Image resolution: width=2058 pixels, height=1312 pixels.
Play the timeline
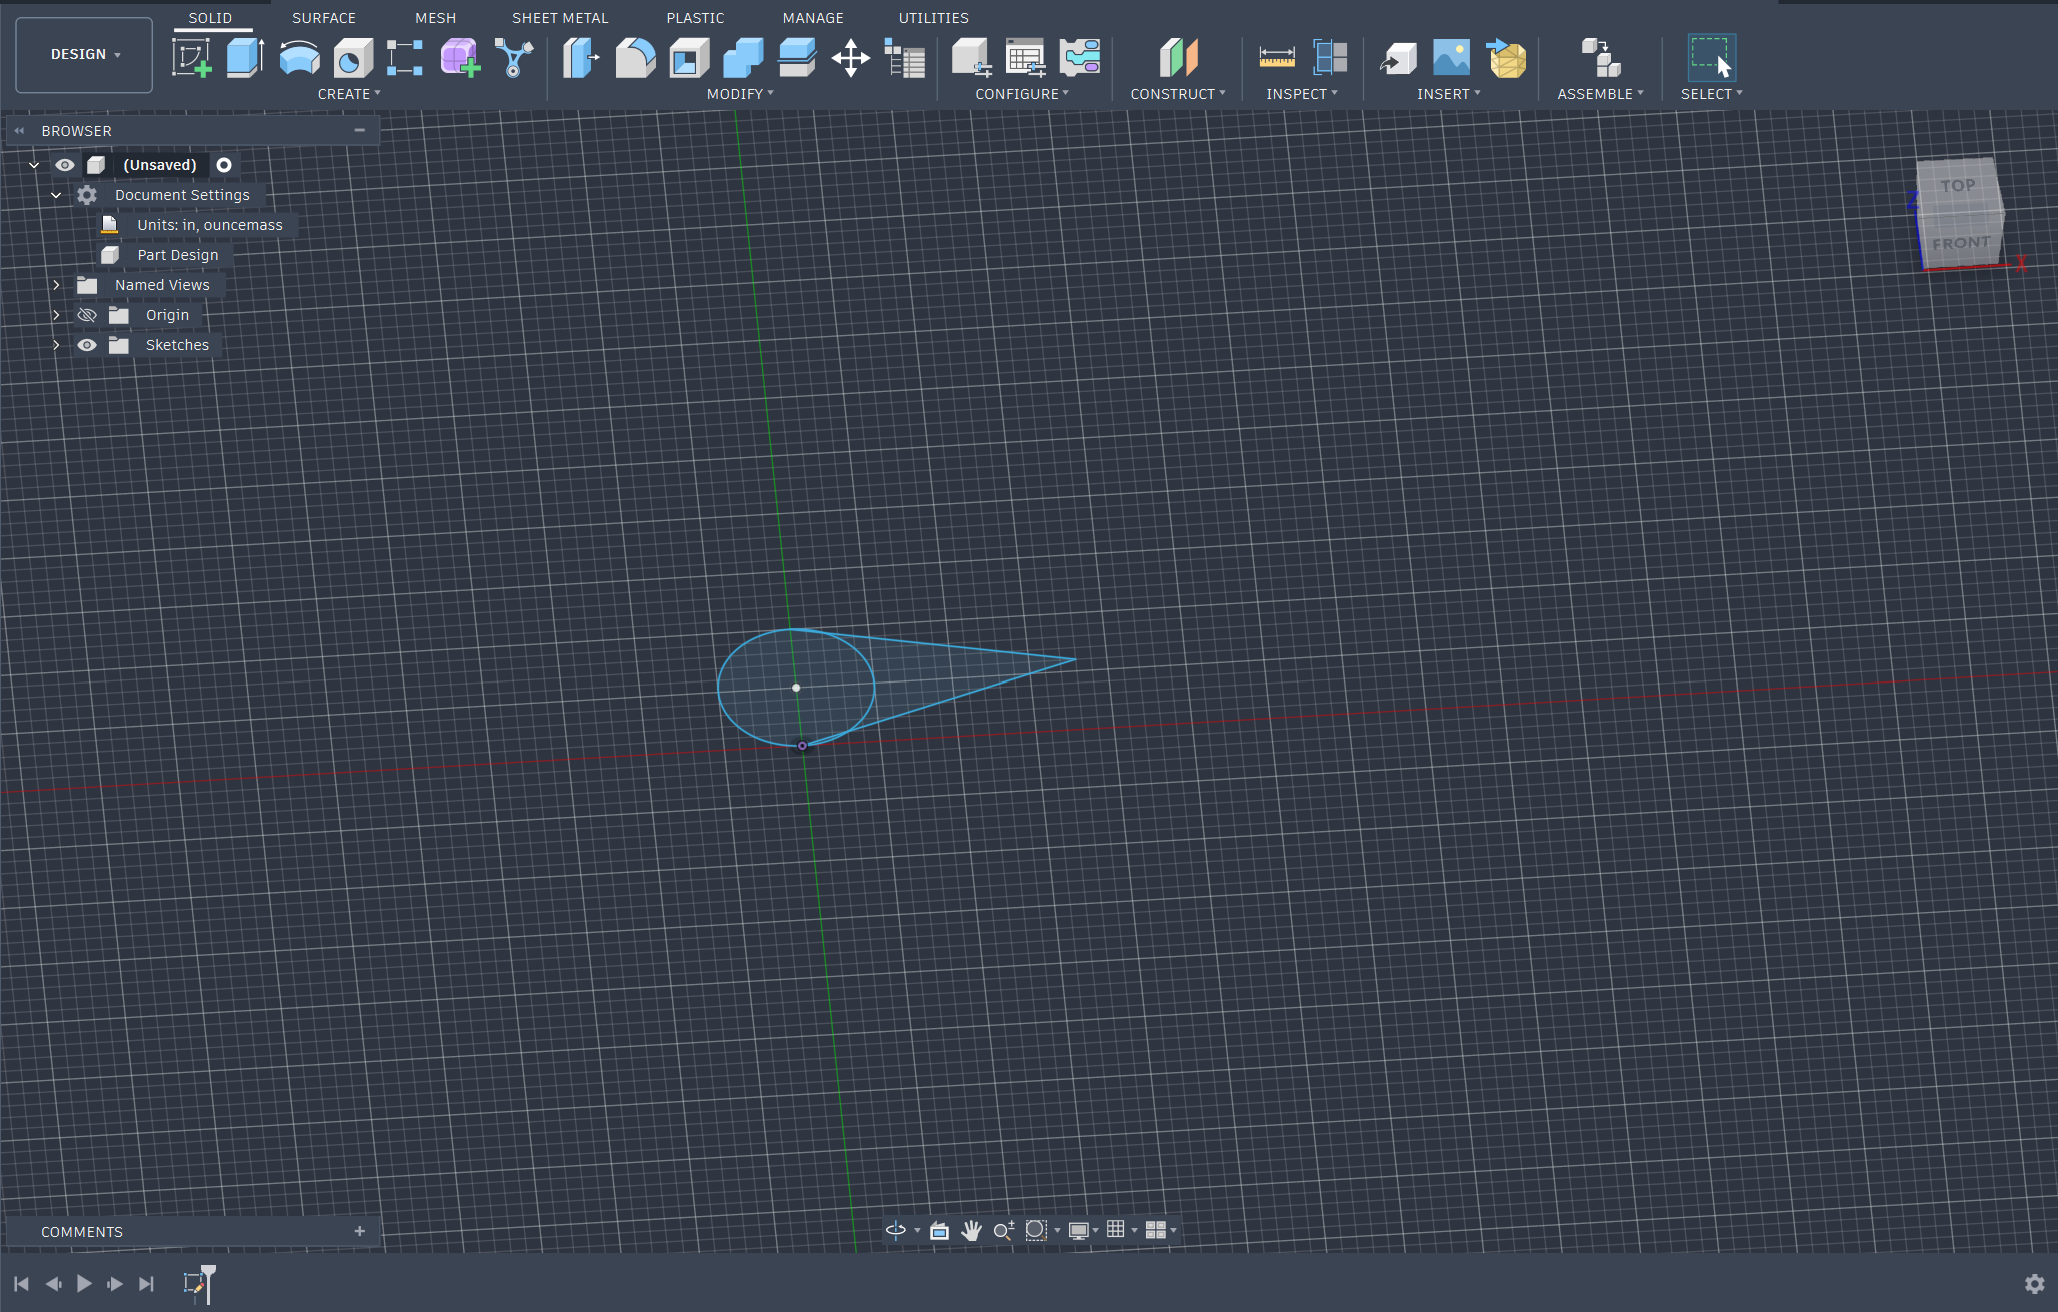point(84,1283)
